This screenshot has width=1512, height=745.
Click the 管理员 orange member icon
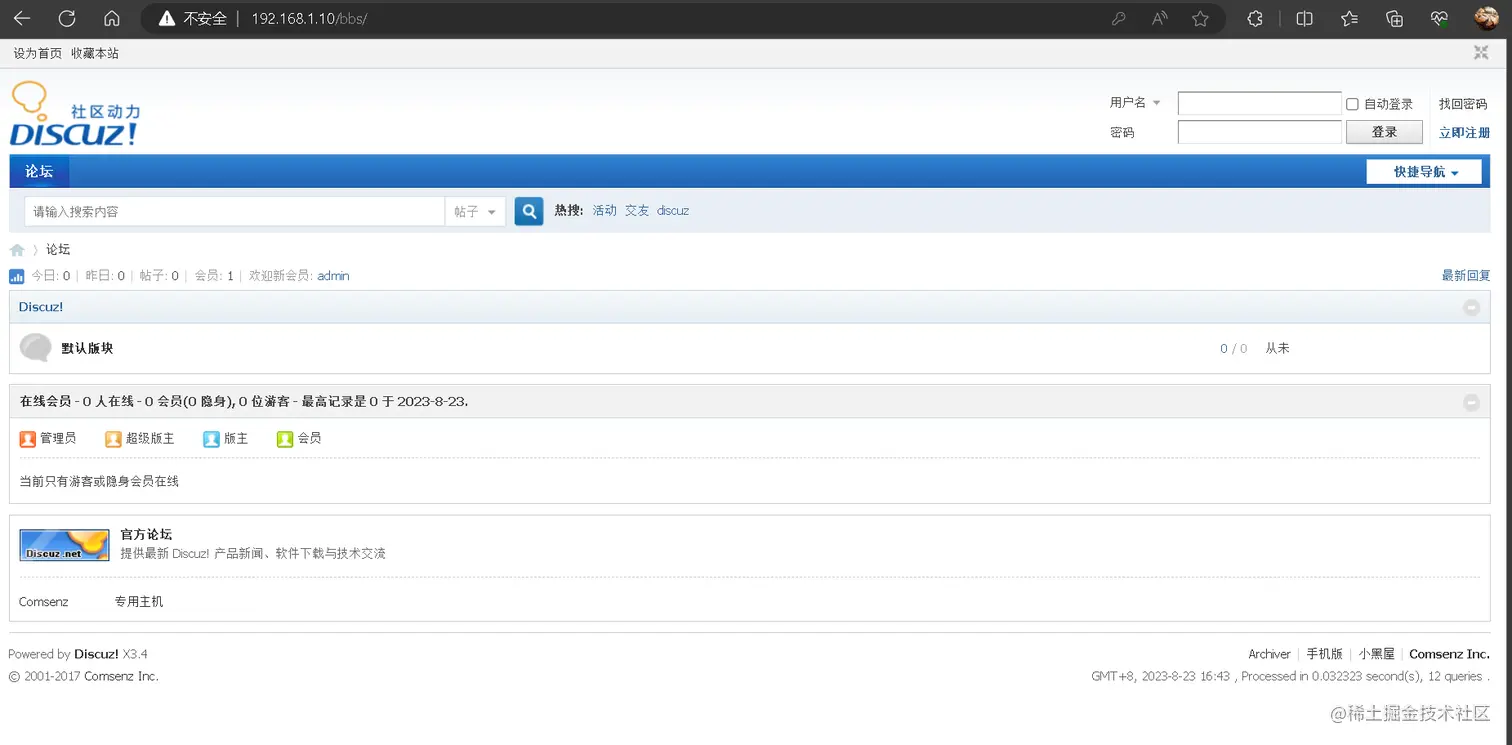[28, 439]
